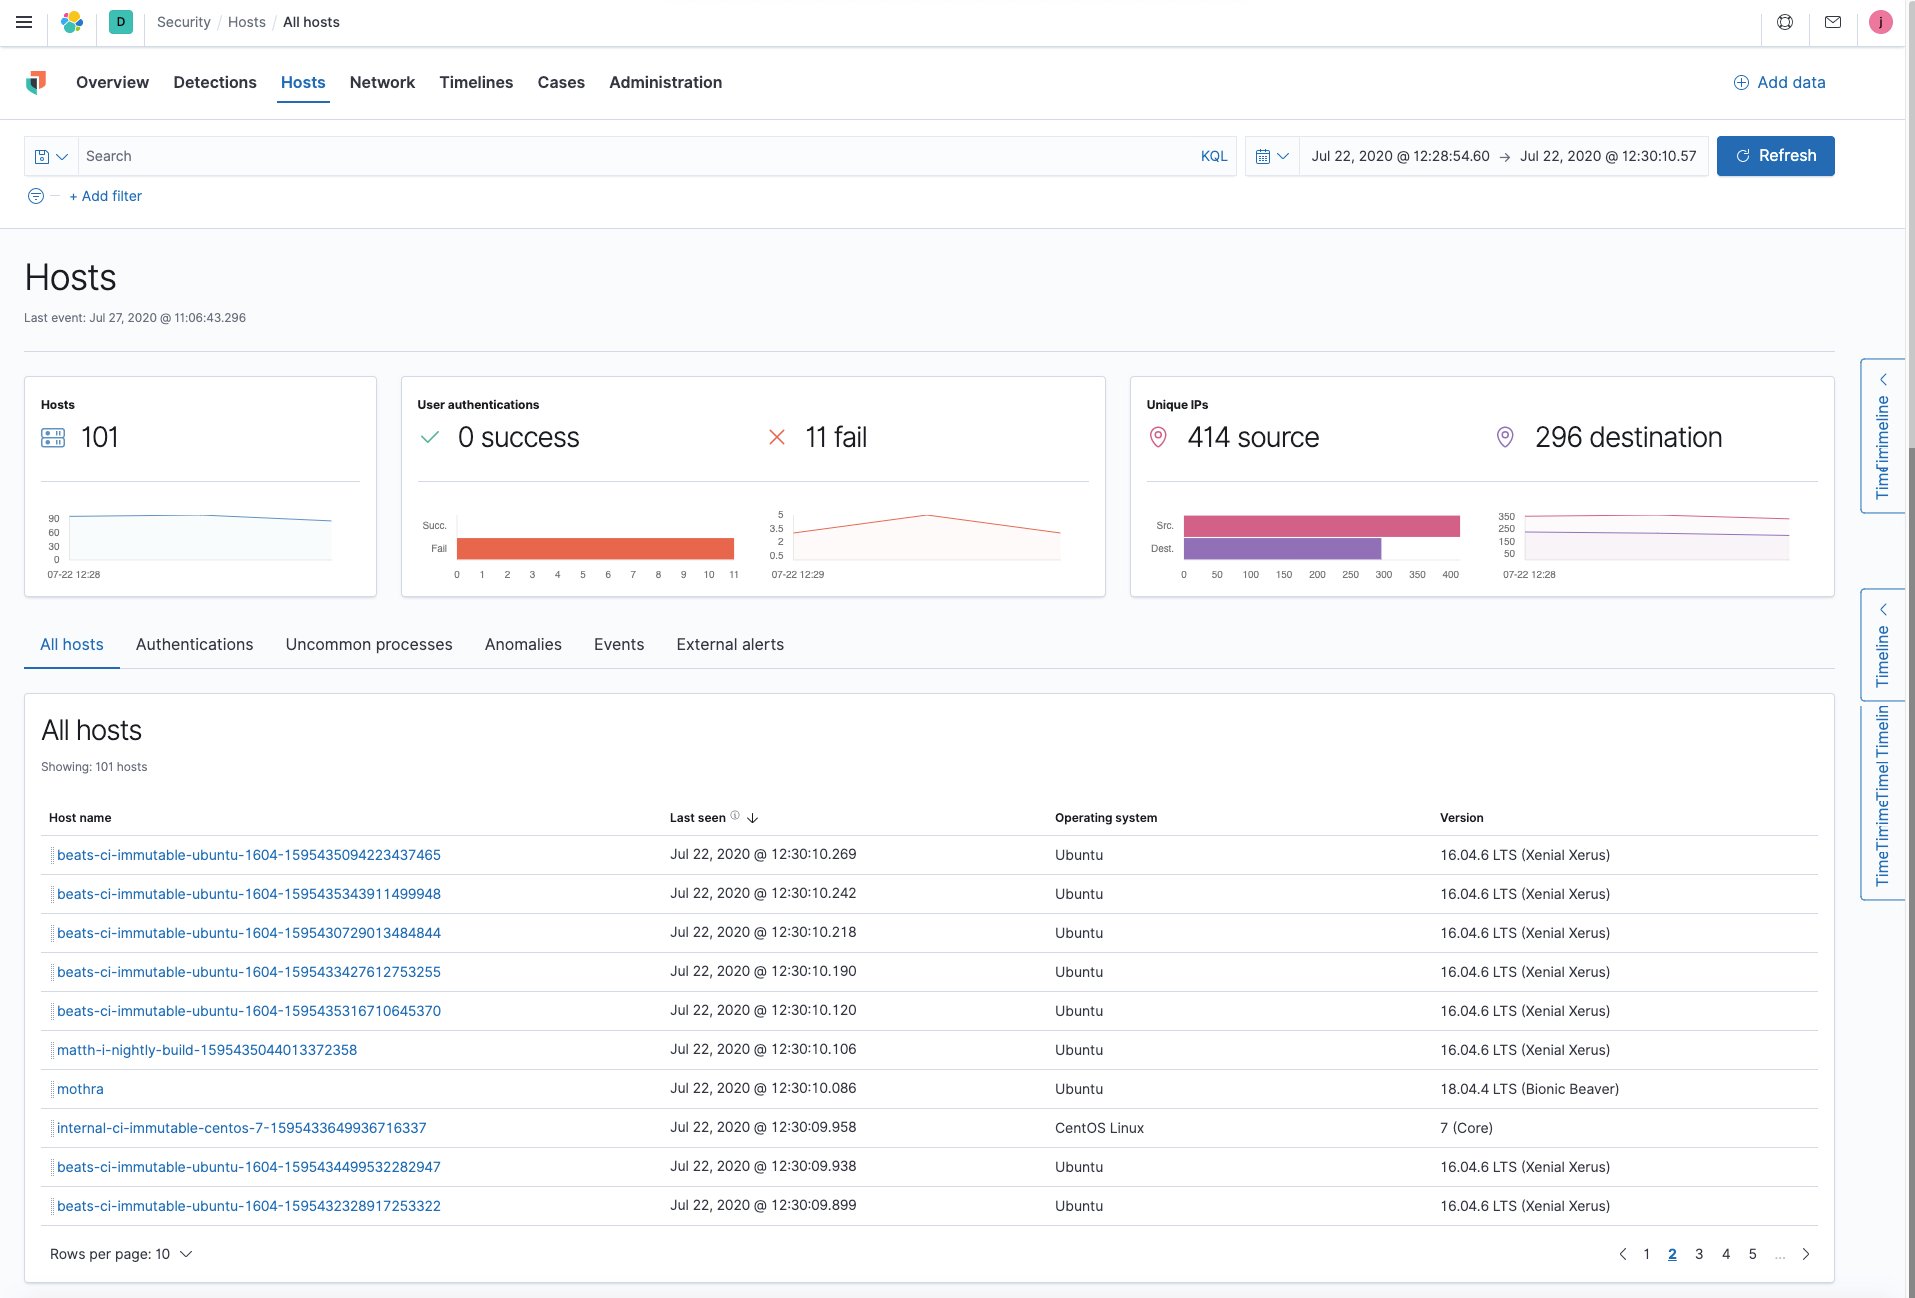Viewport: 1915px width, 1298px height.
Task: Open the hamburger navigation menu
Action: click(24, 22)
